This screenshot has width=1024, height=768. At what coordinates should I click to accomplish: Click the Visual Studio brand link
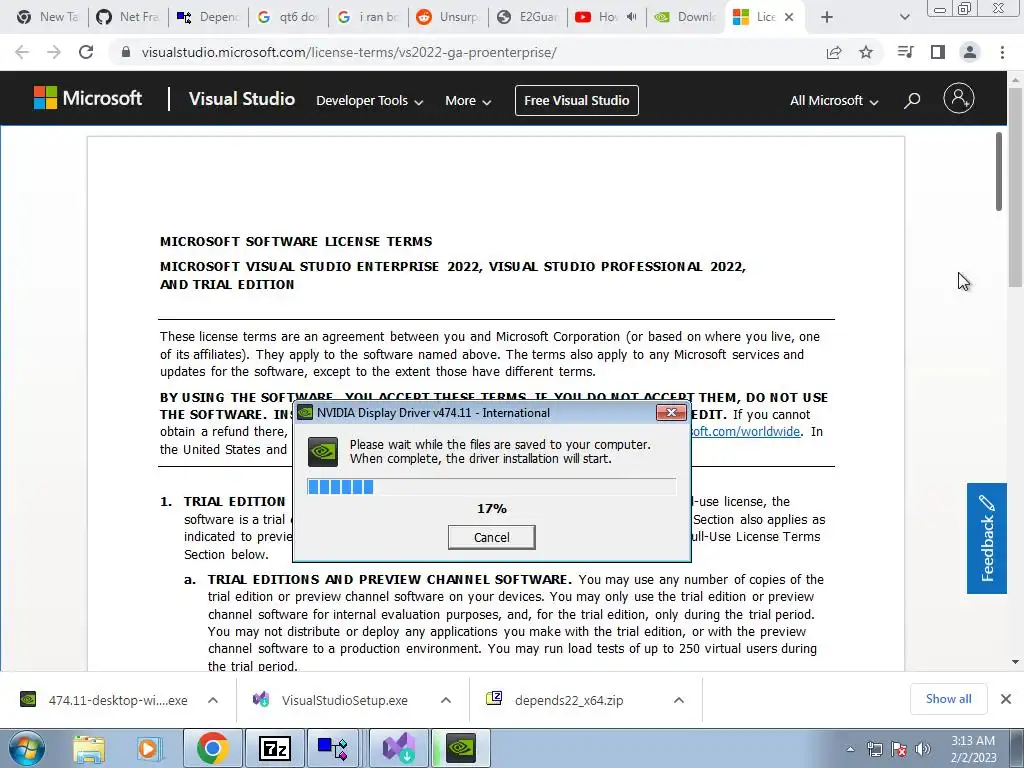[242, 99]
